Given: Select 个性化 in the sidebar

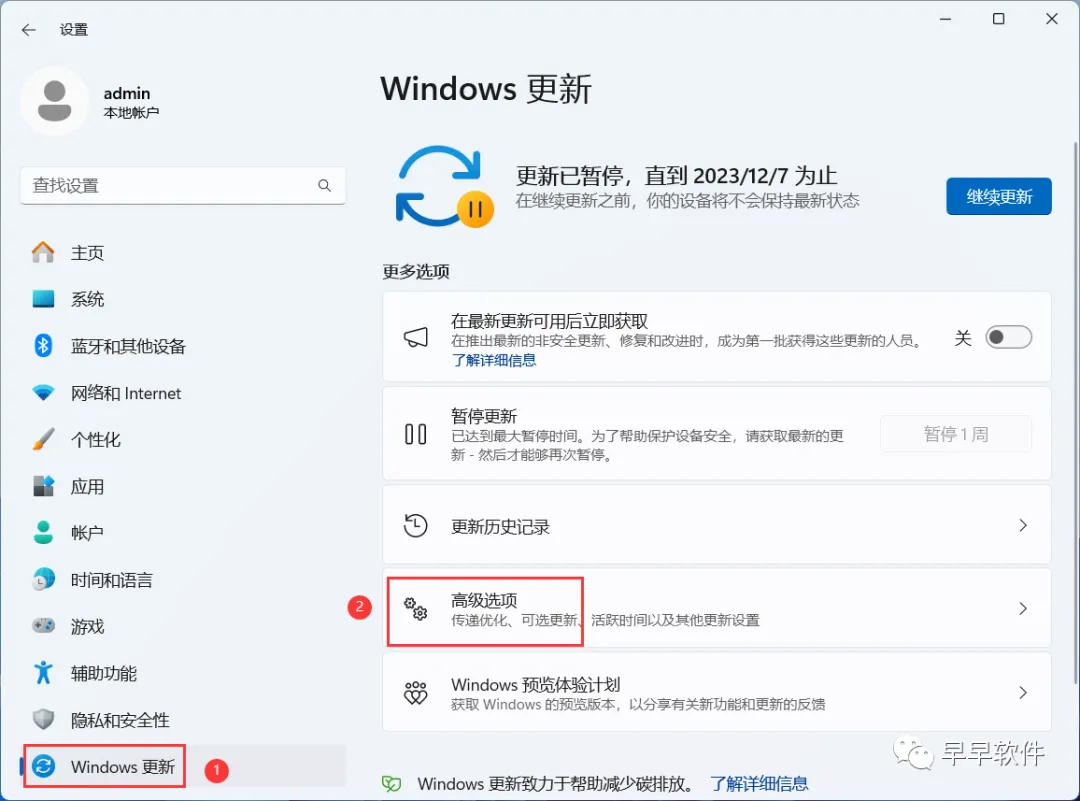Looking at the screenshot, I should click(183, 440).
